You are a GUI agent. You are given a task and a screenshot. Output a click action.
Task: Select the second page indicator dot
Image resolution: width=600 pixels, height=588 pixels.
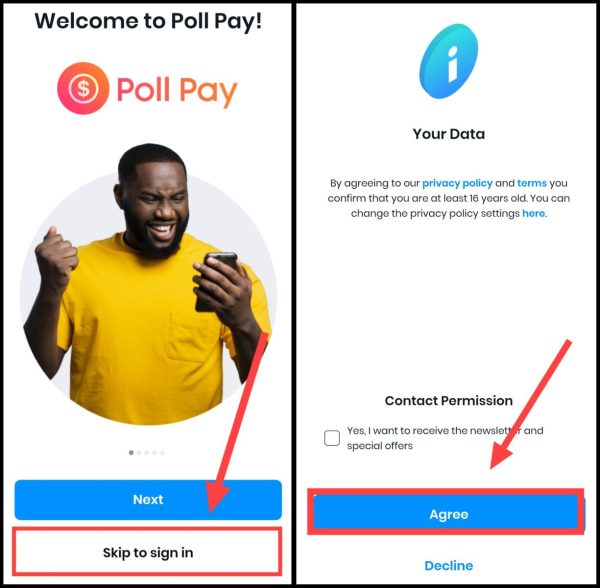click(x=139, y=453)
